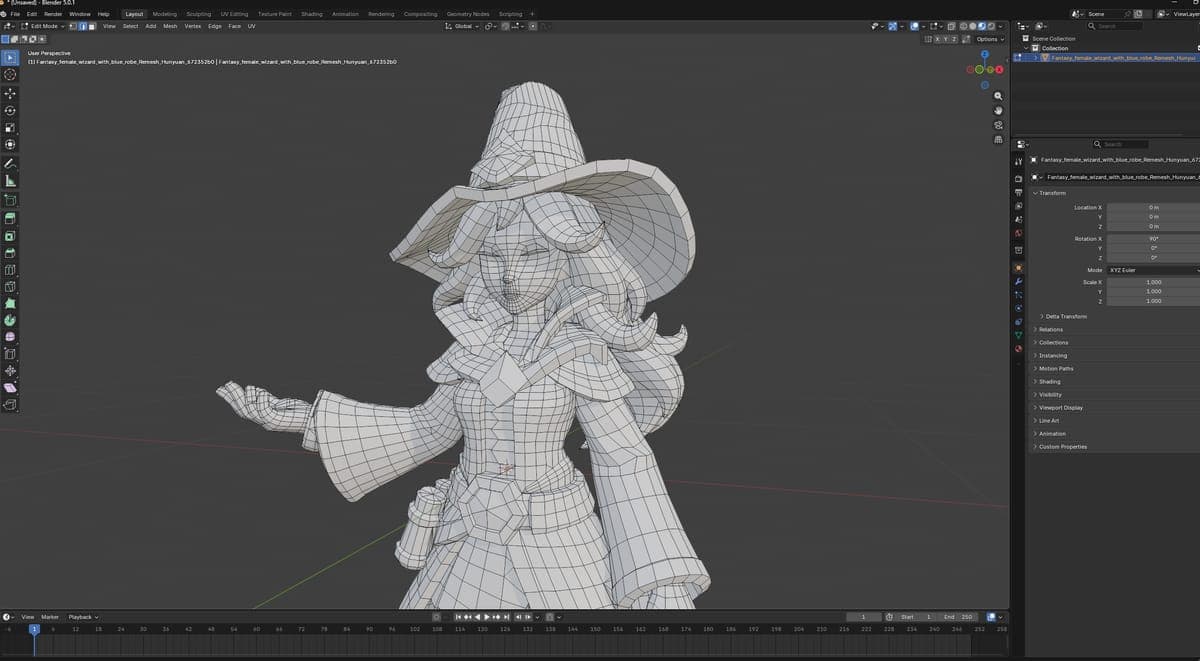The height and width of the screenshot is (661, 1200).
Task: Enable vertex select mode
Action: (74, 26)
